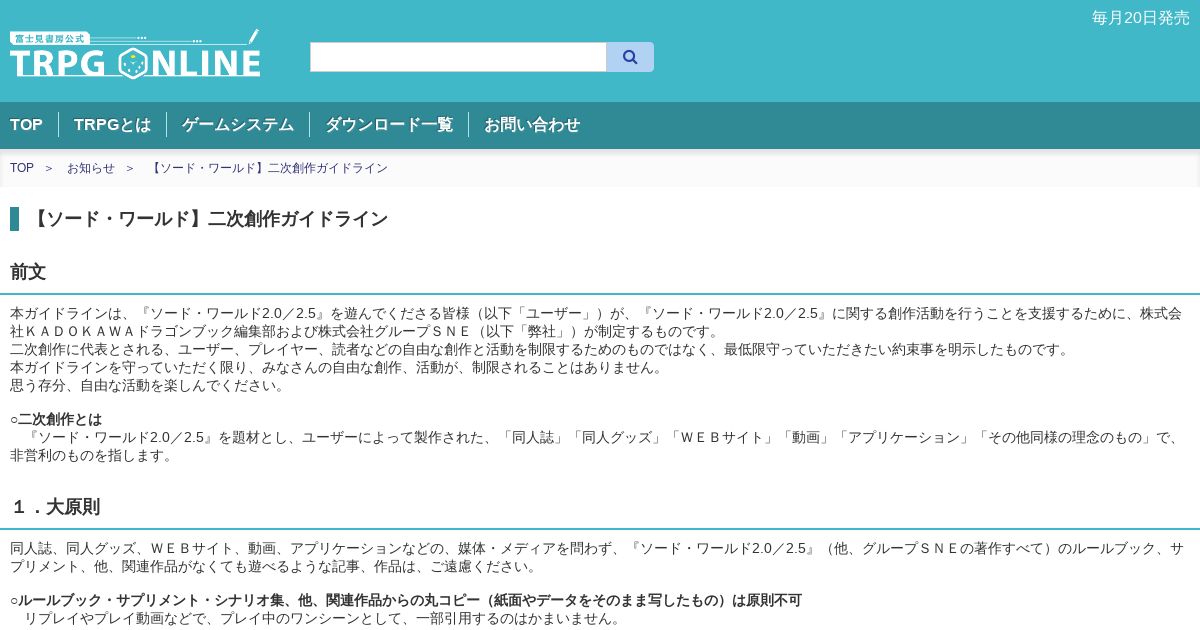
Task: Click the 毎月20日発売 header text
Action: tap(1141, 18)
